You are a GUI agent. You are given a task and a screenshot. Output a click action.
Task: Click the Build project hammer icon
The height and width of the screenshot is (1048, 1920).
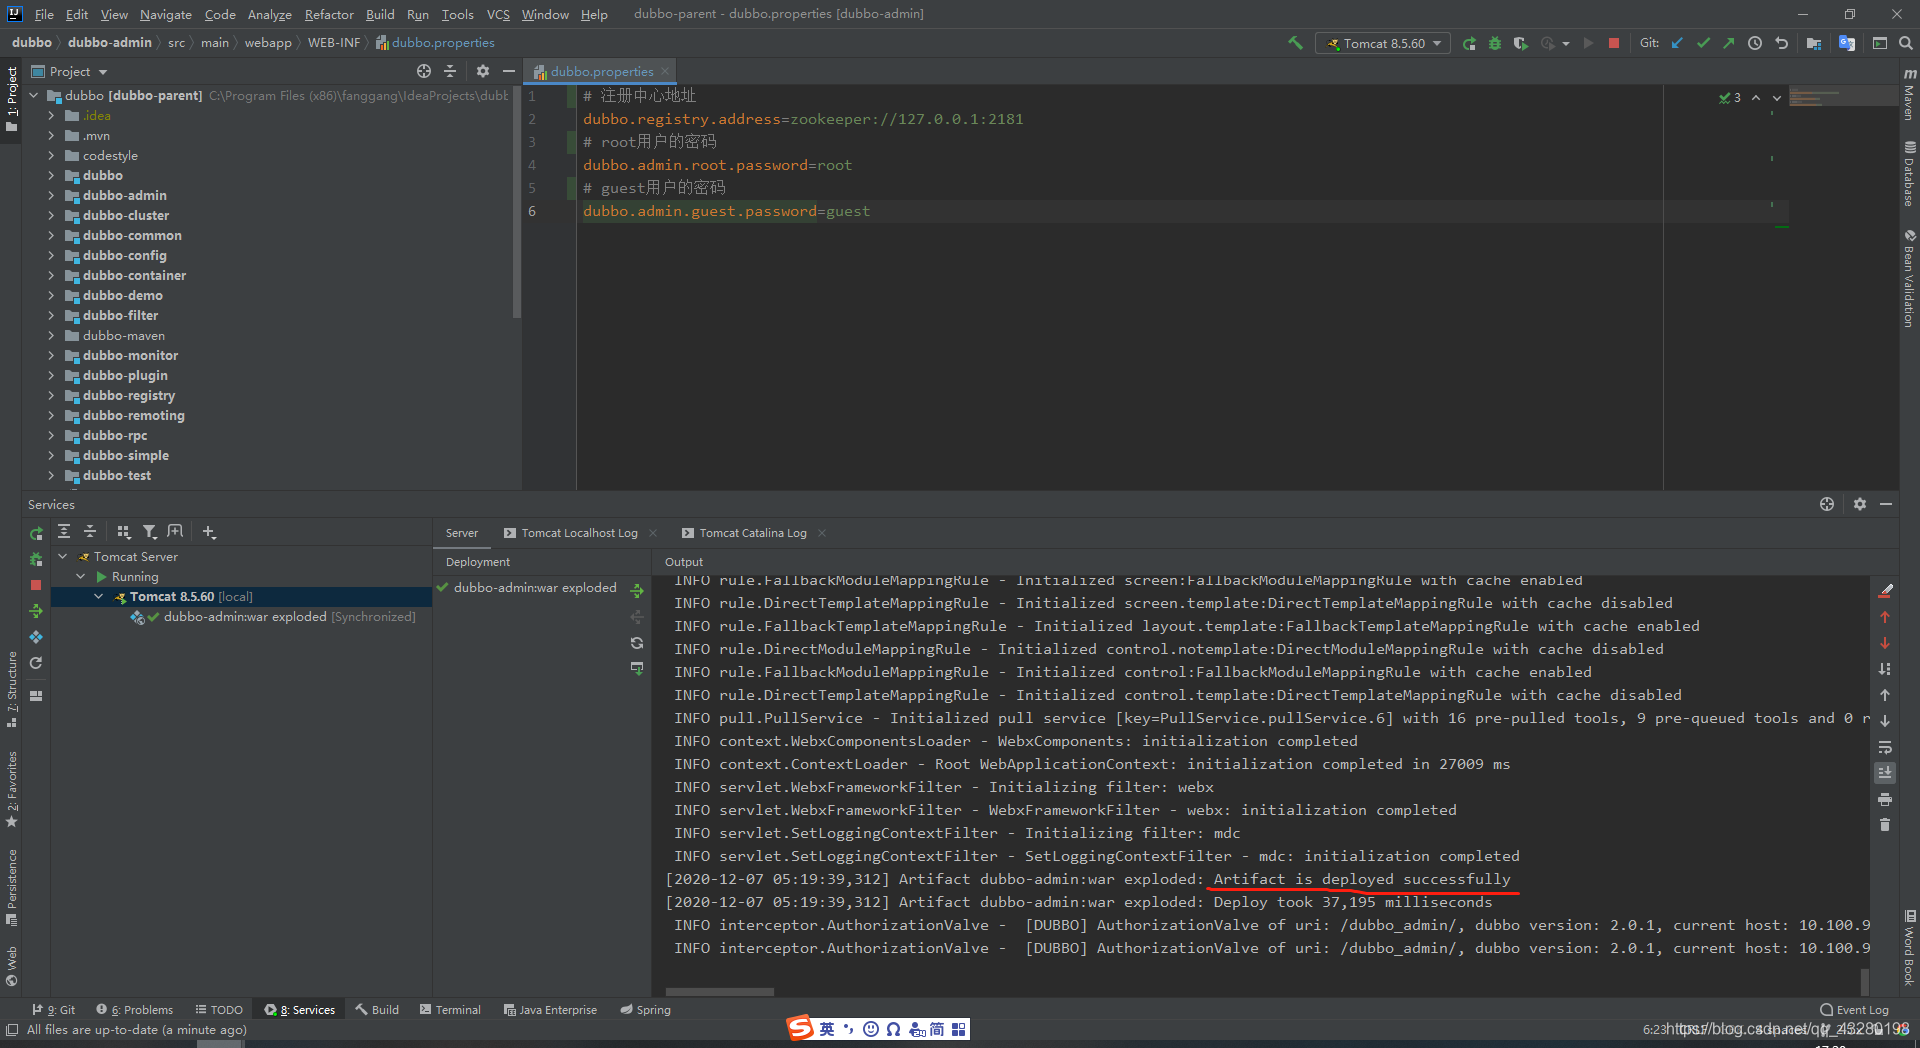pyautogui.click(x=1295, y=43)
